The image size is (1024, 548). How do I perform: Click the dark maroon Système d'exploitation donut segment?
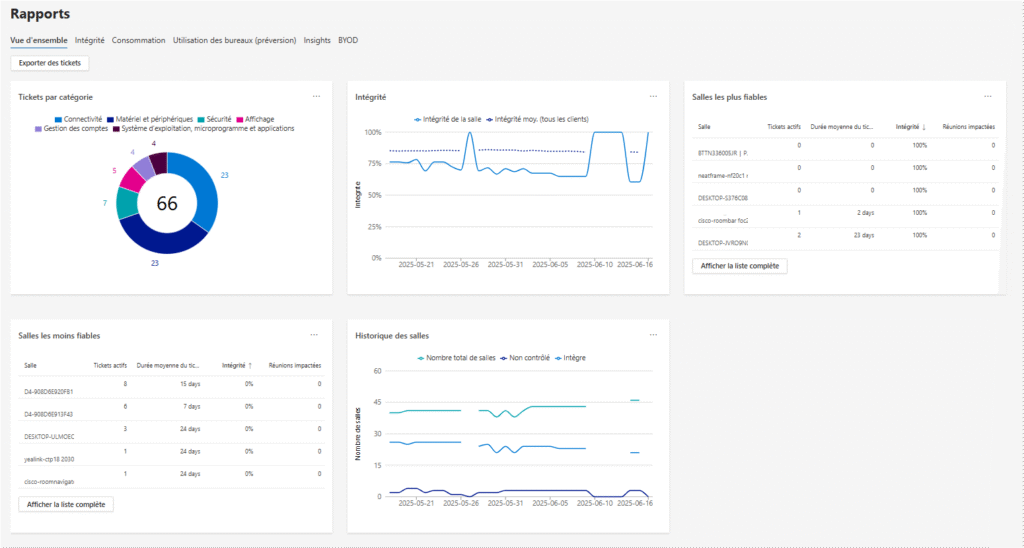[x=159, y=161]
